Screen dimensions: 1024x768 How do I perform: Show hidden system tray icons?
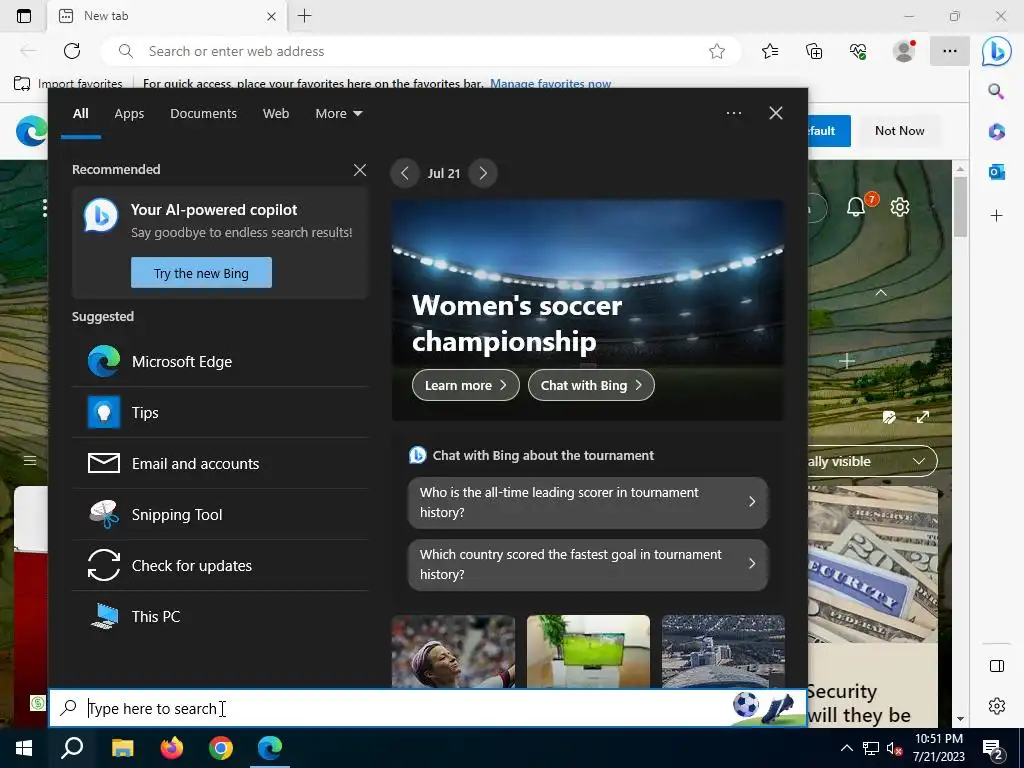click(x=846, y=748)
